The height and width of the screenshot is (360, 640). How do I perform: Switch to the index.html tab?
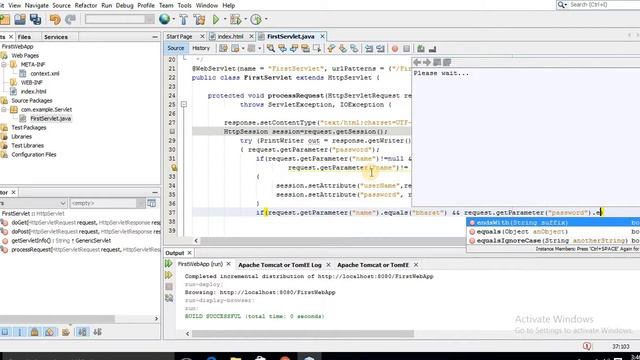[x=230, y=36]
